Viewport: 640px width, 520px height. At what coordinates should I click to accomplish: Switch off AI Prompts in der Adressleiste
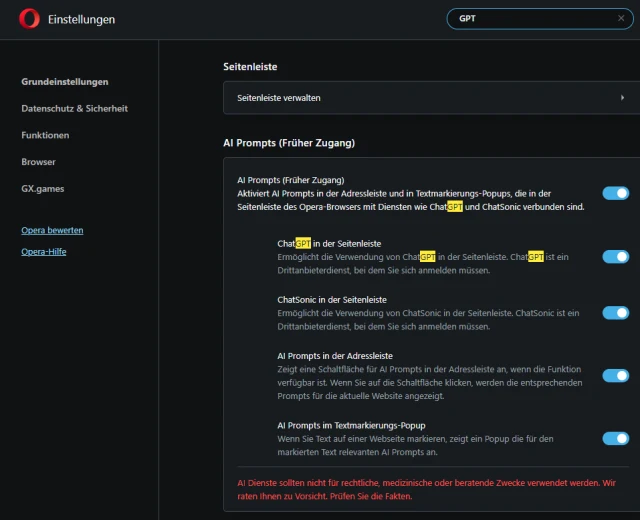(615, 376)
